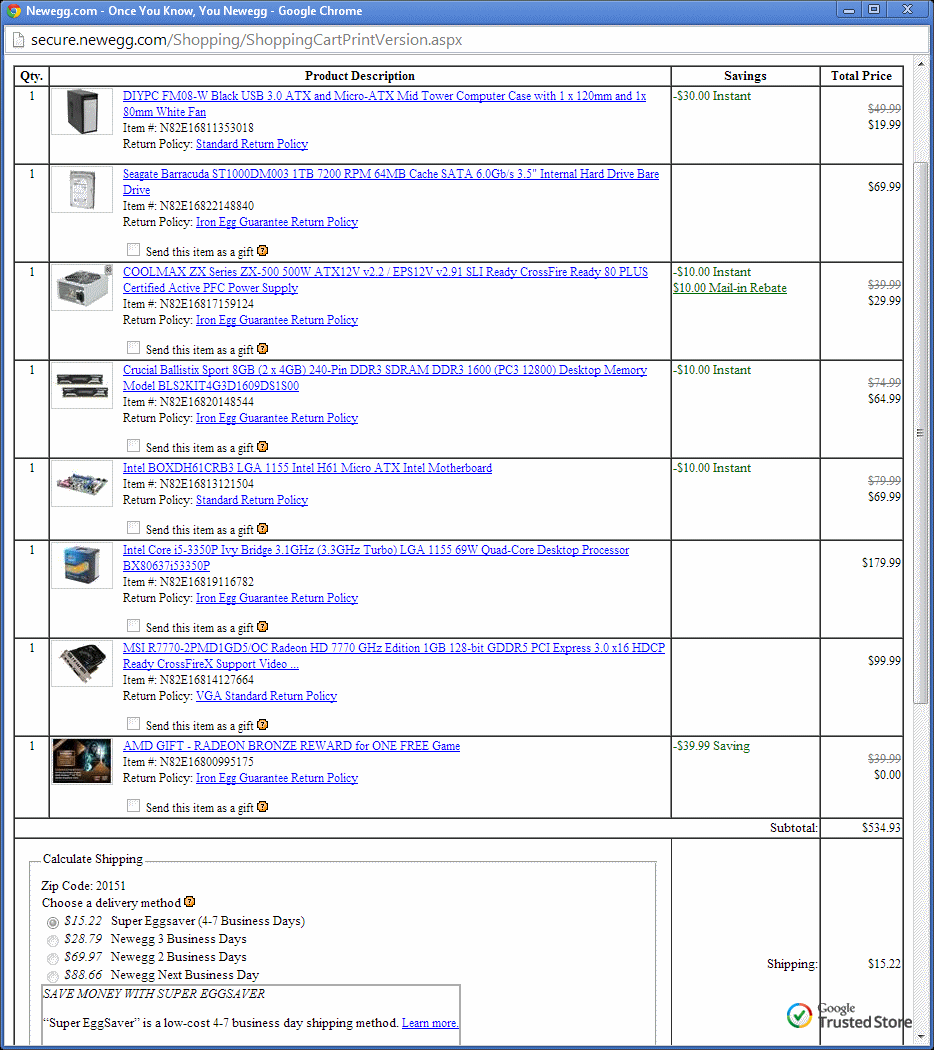Click the Zip Code: 20151 text

(83, 885)
